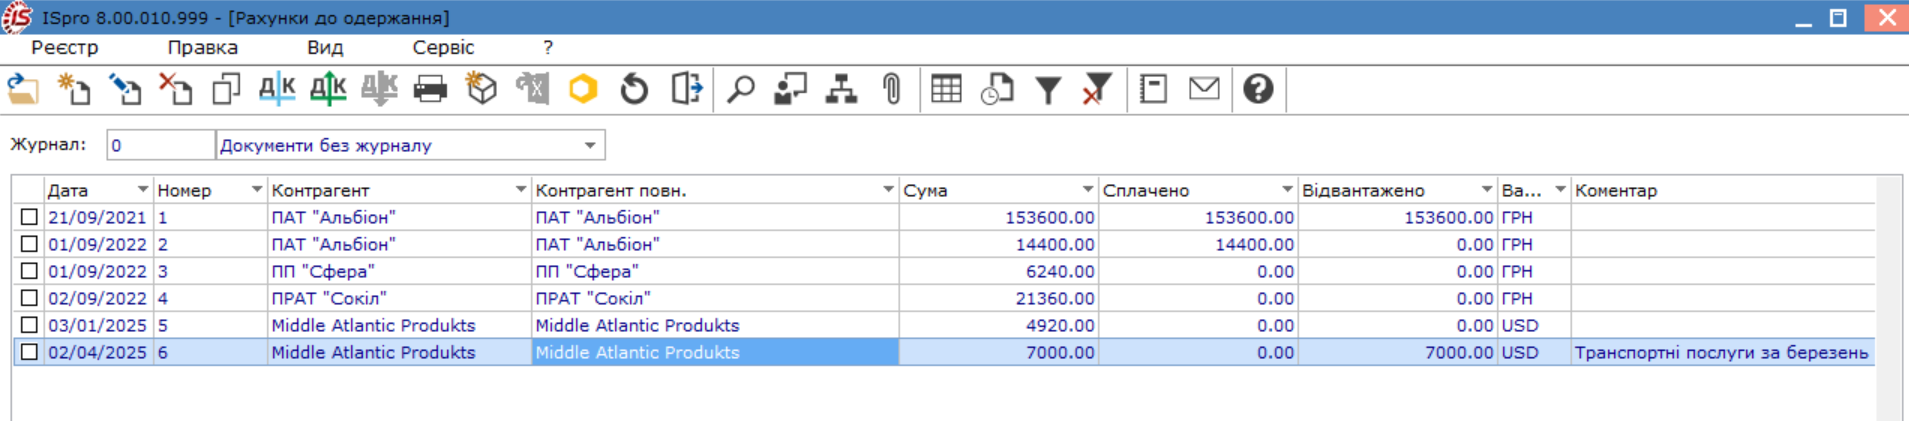This screenshot has width=1909, height=421.
Task: Open the Вид menu
Action: (x=325, y=48)
